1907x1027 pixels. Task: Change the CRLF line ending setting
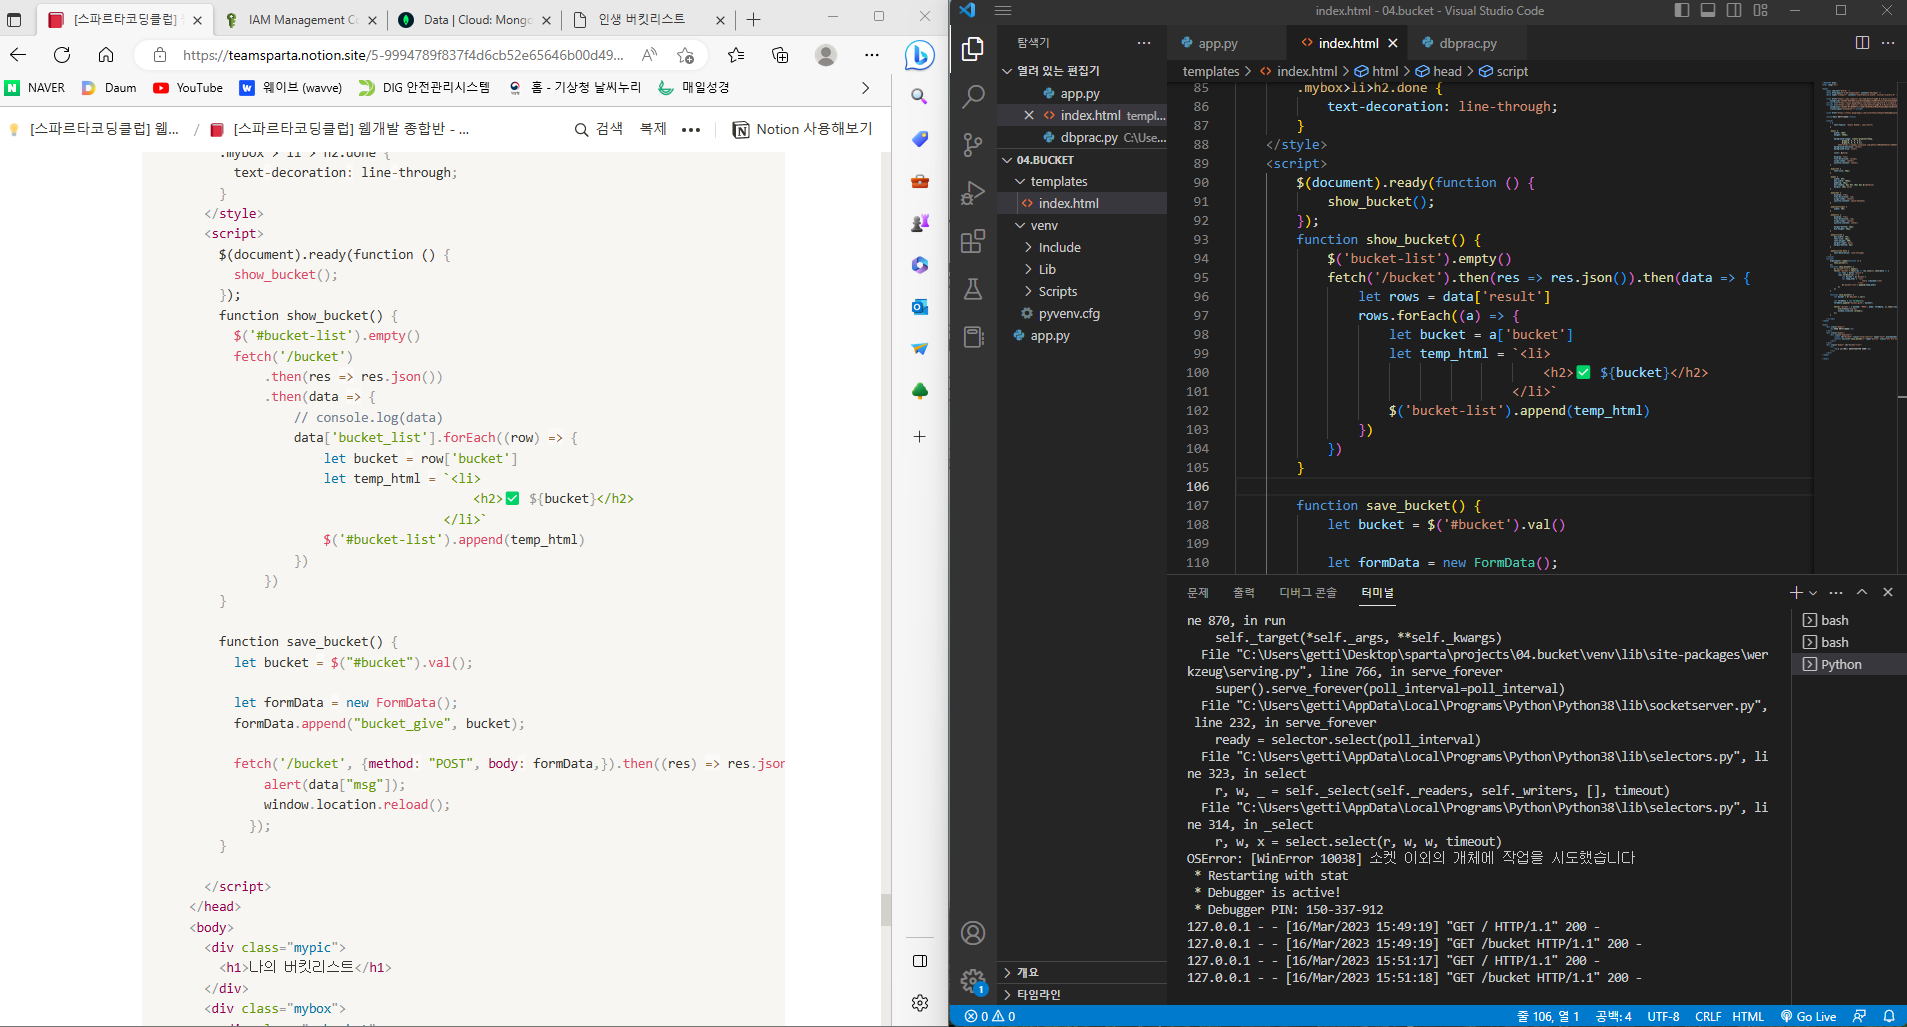[x=1708, y=1016]
